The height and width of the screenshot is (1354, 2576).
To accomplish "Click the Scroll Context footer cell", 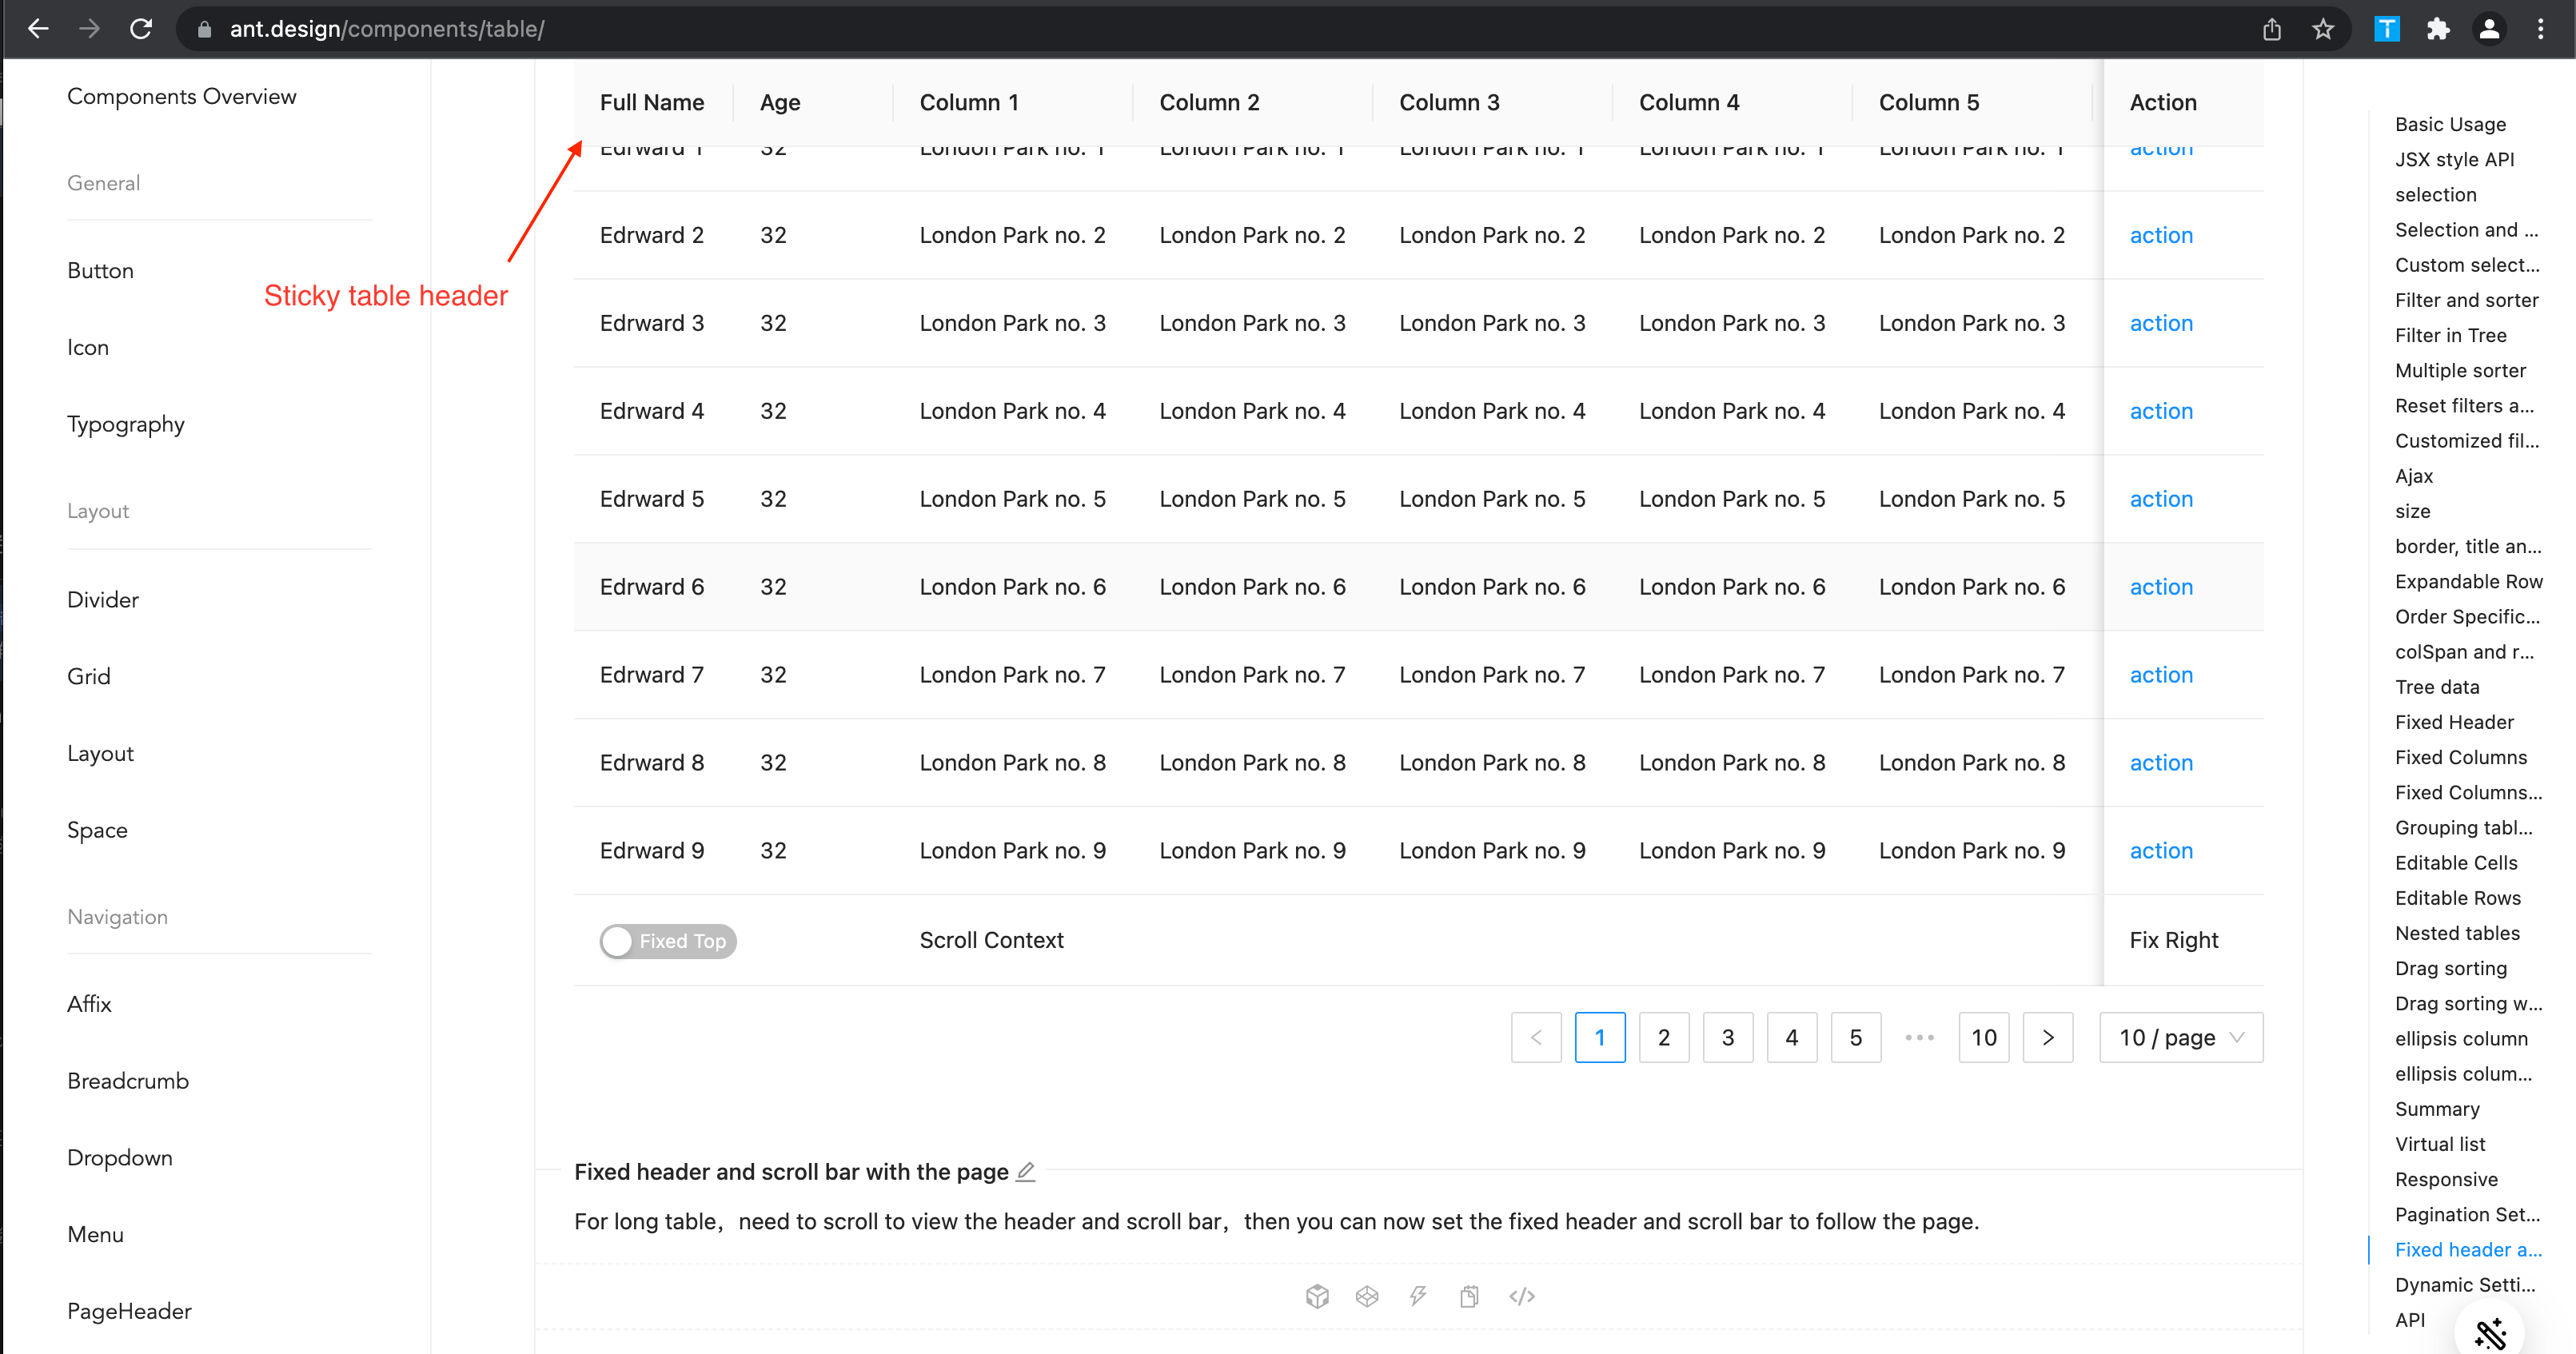I will pos(991,940).
